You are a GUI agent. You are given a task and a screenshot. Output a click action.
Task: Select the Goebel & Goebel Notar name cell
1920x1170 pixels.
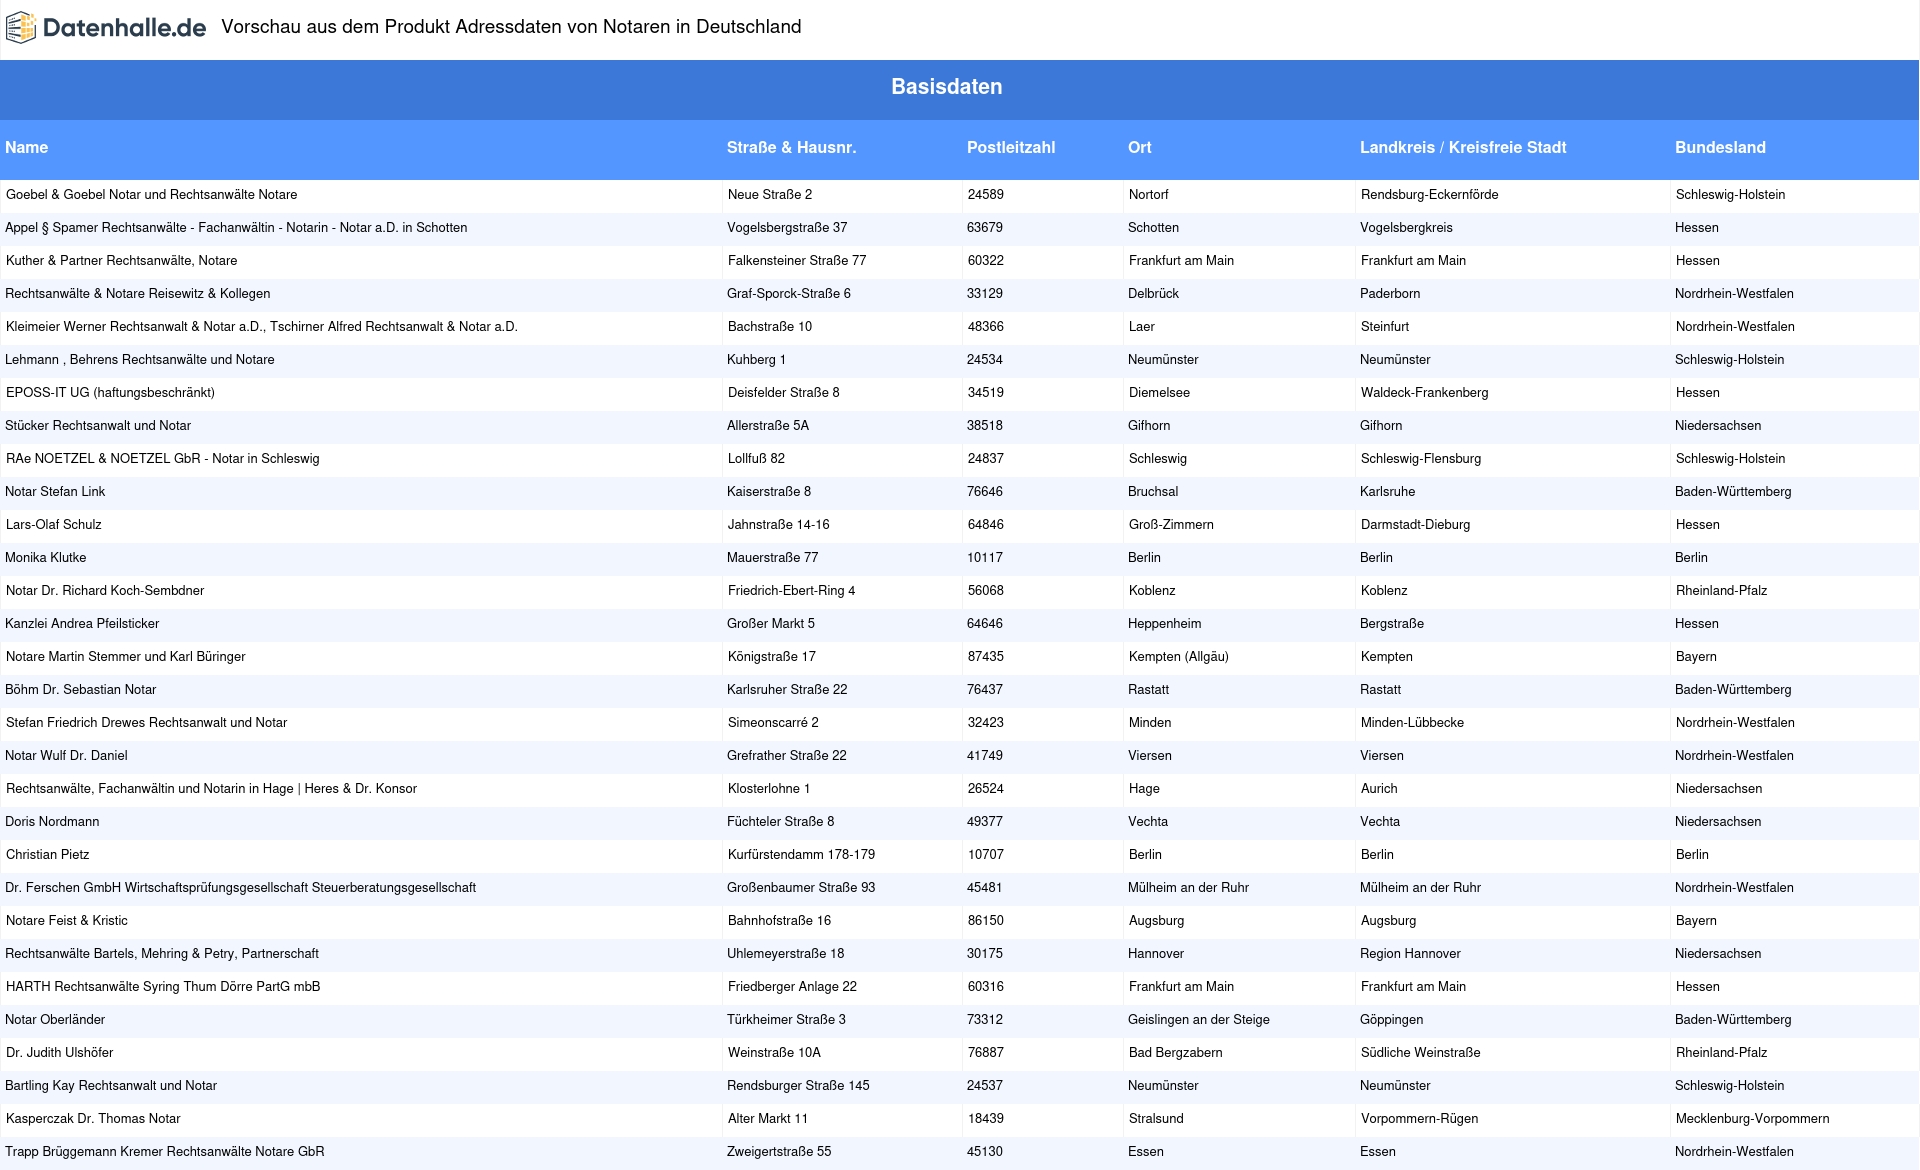point(152,195)
